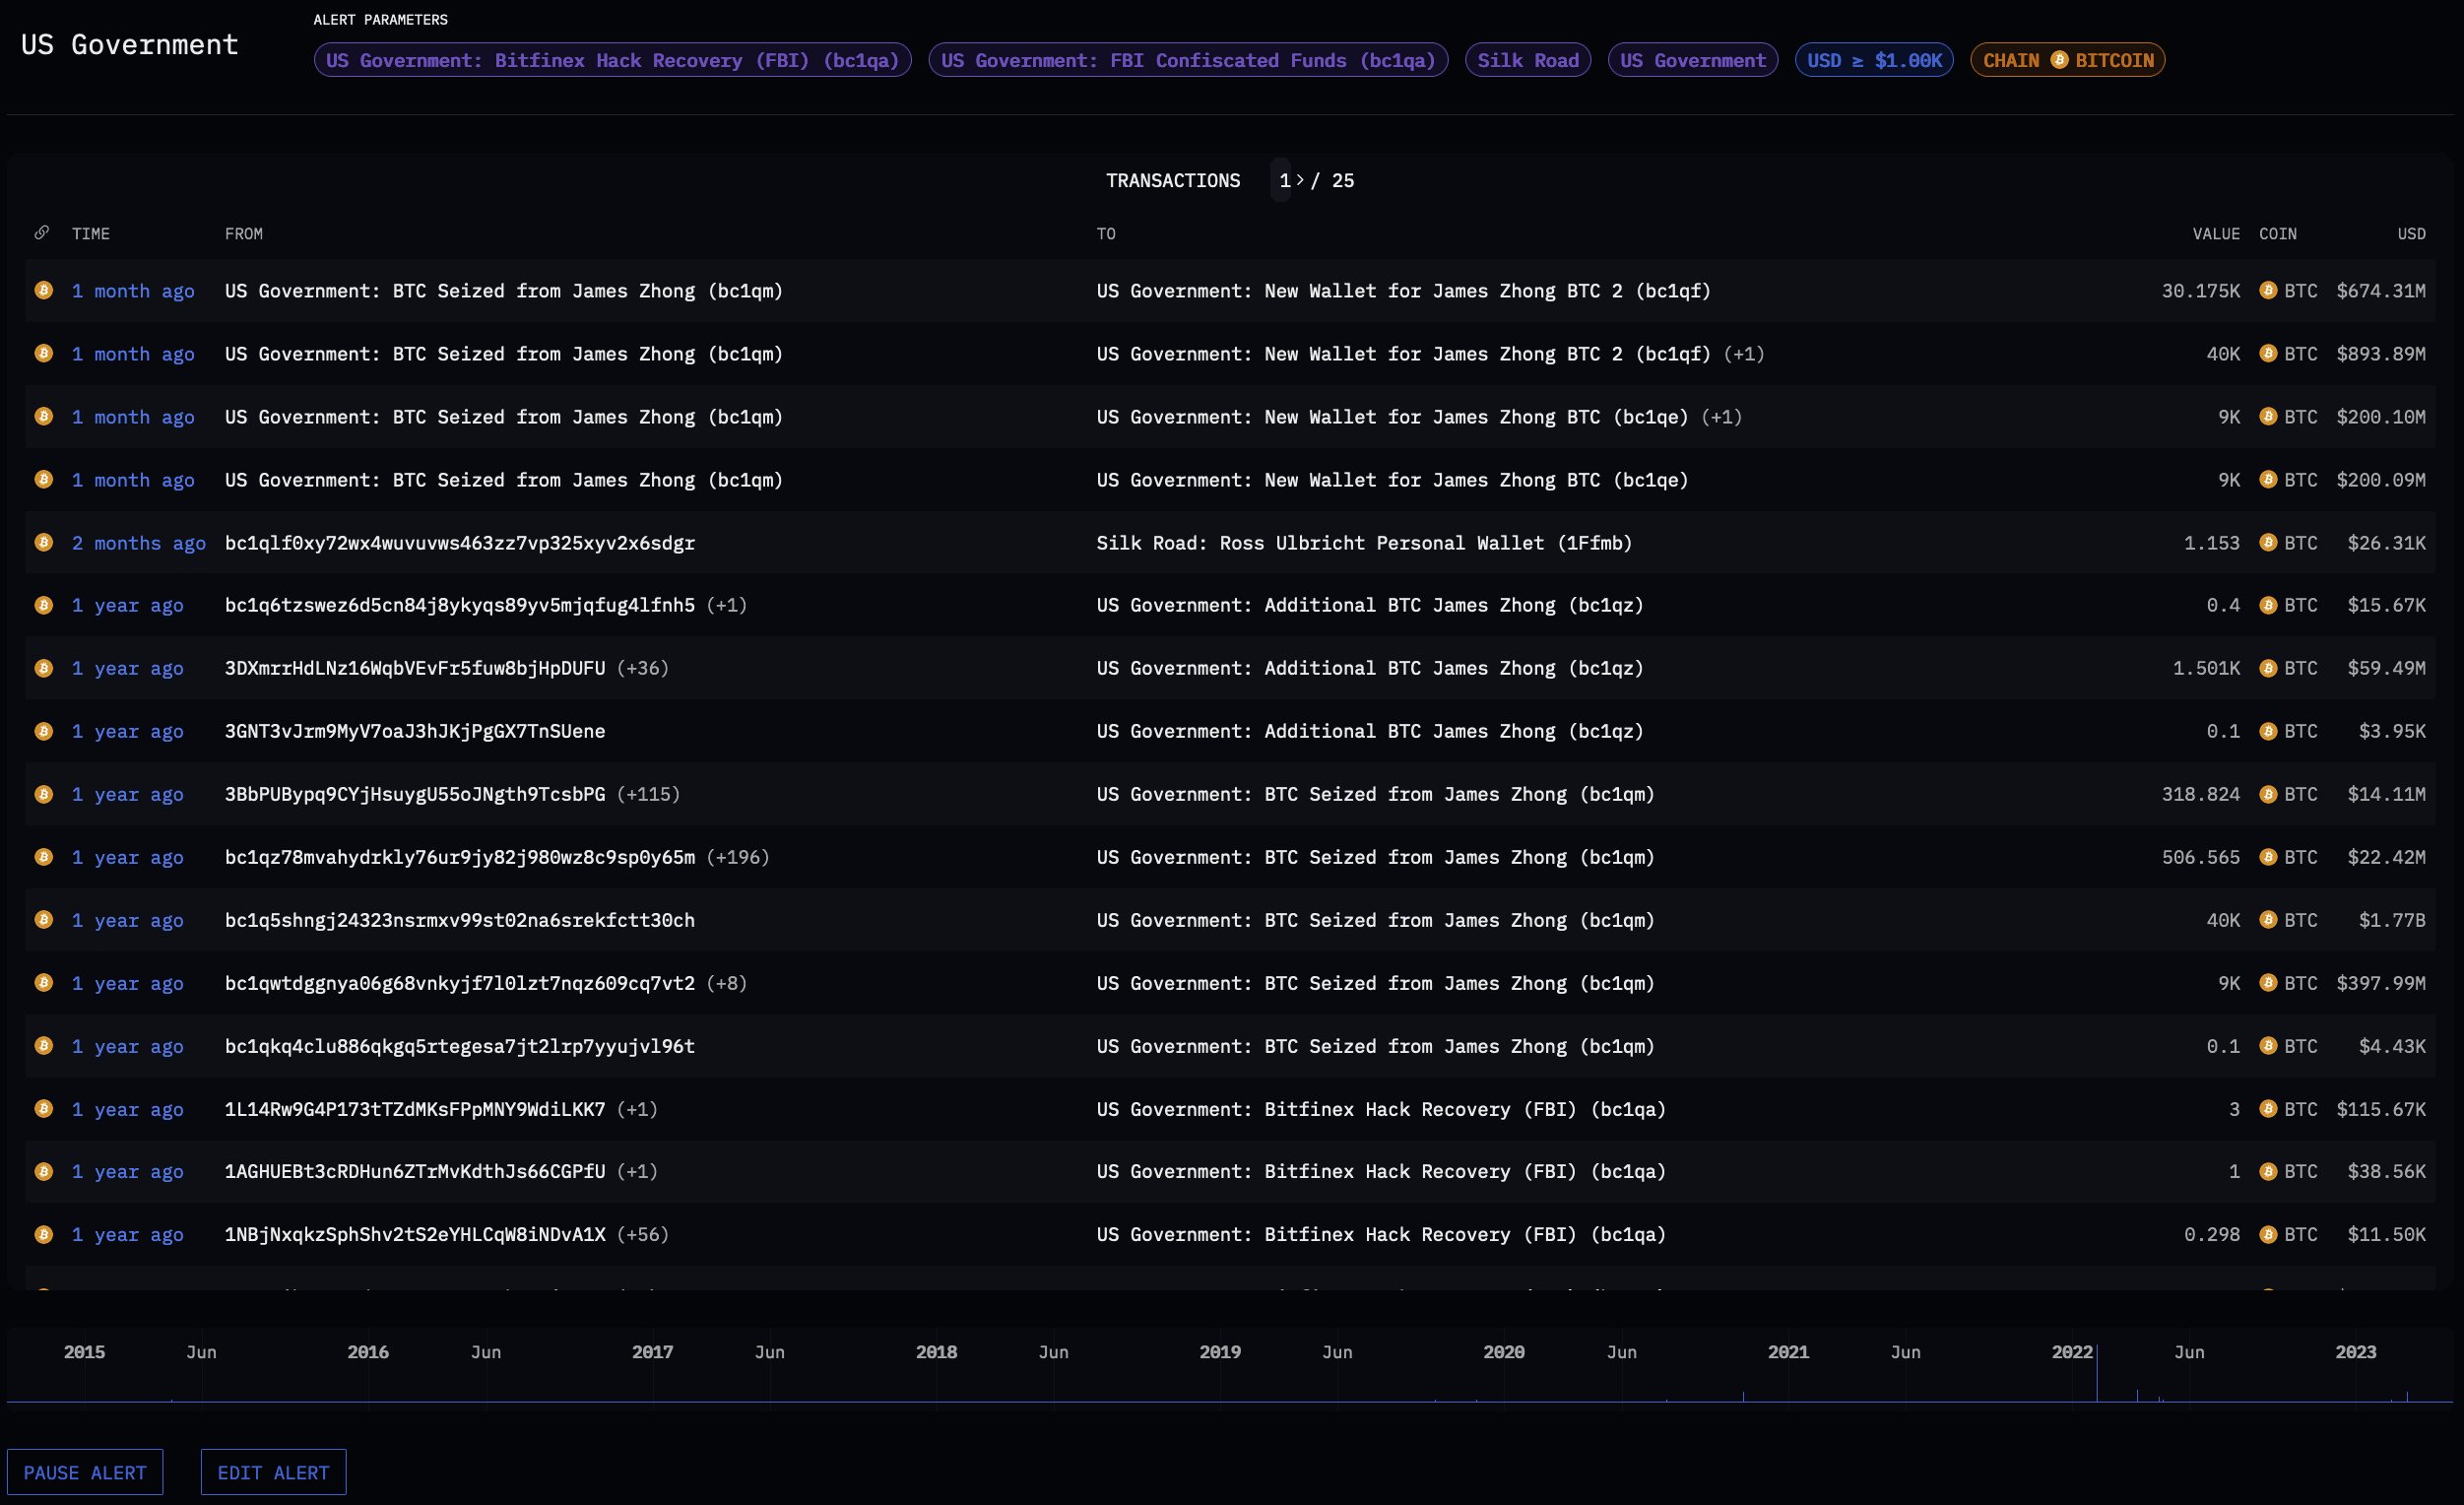Expand (+1) recipients on 40K BTC row

pyautogui.click(x=1744, y=354)
